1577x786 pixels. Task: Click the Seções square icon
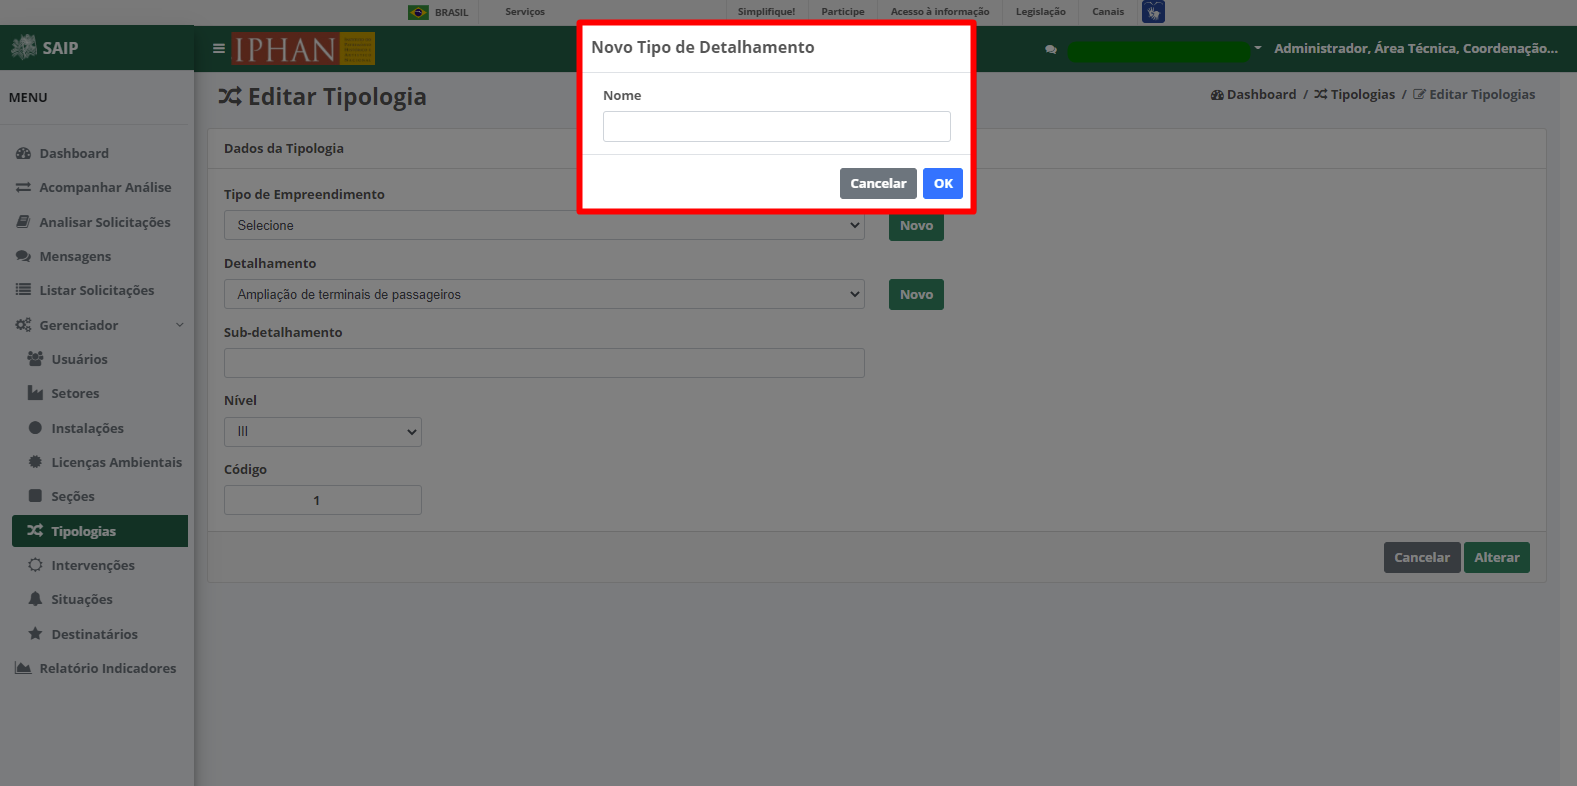click(x=35, y=496)
